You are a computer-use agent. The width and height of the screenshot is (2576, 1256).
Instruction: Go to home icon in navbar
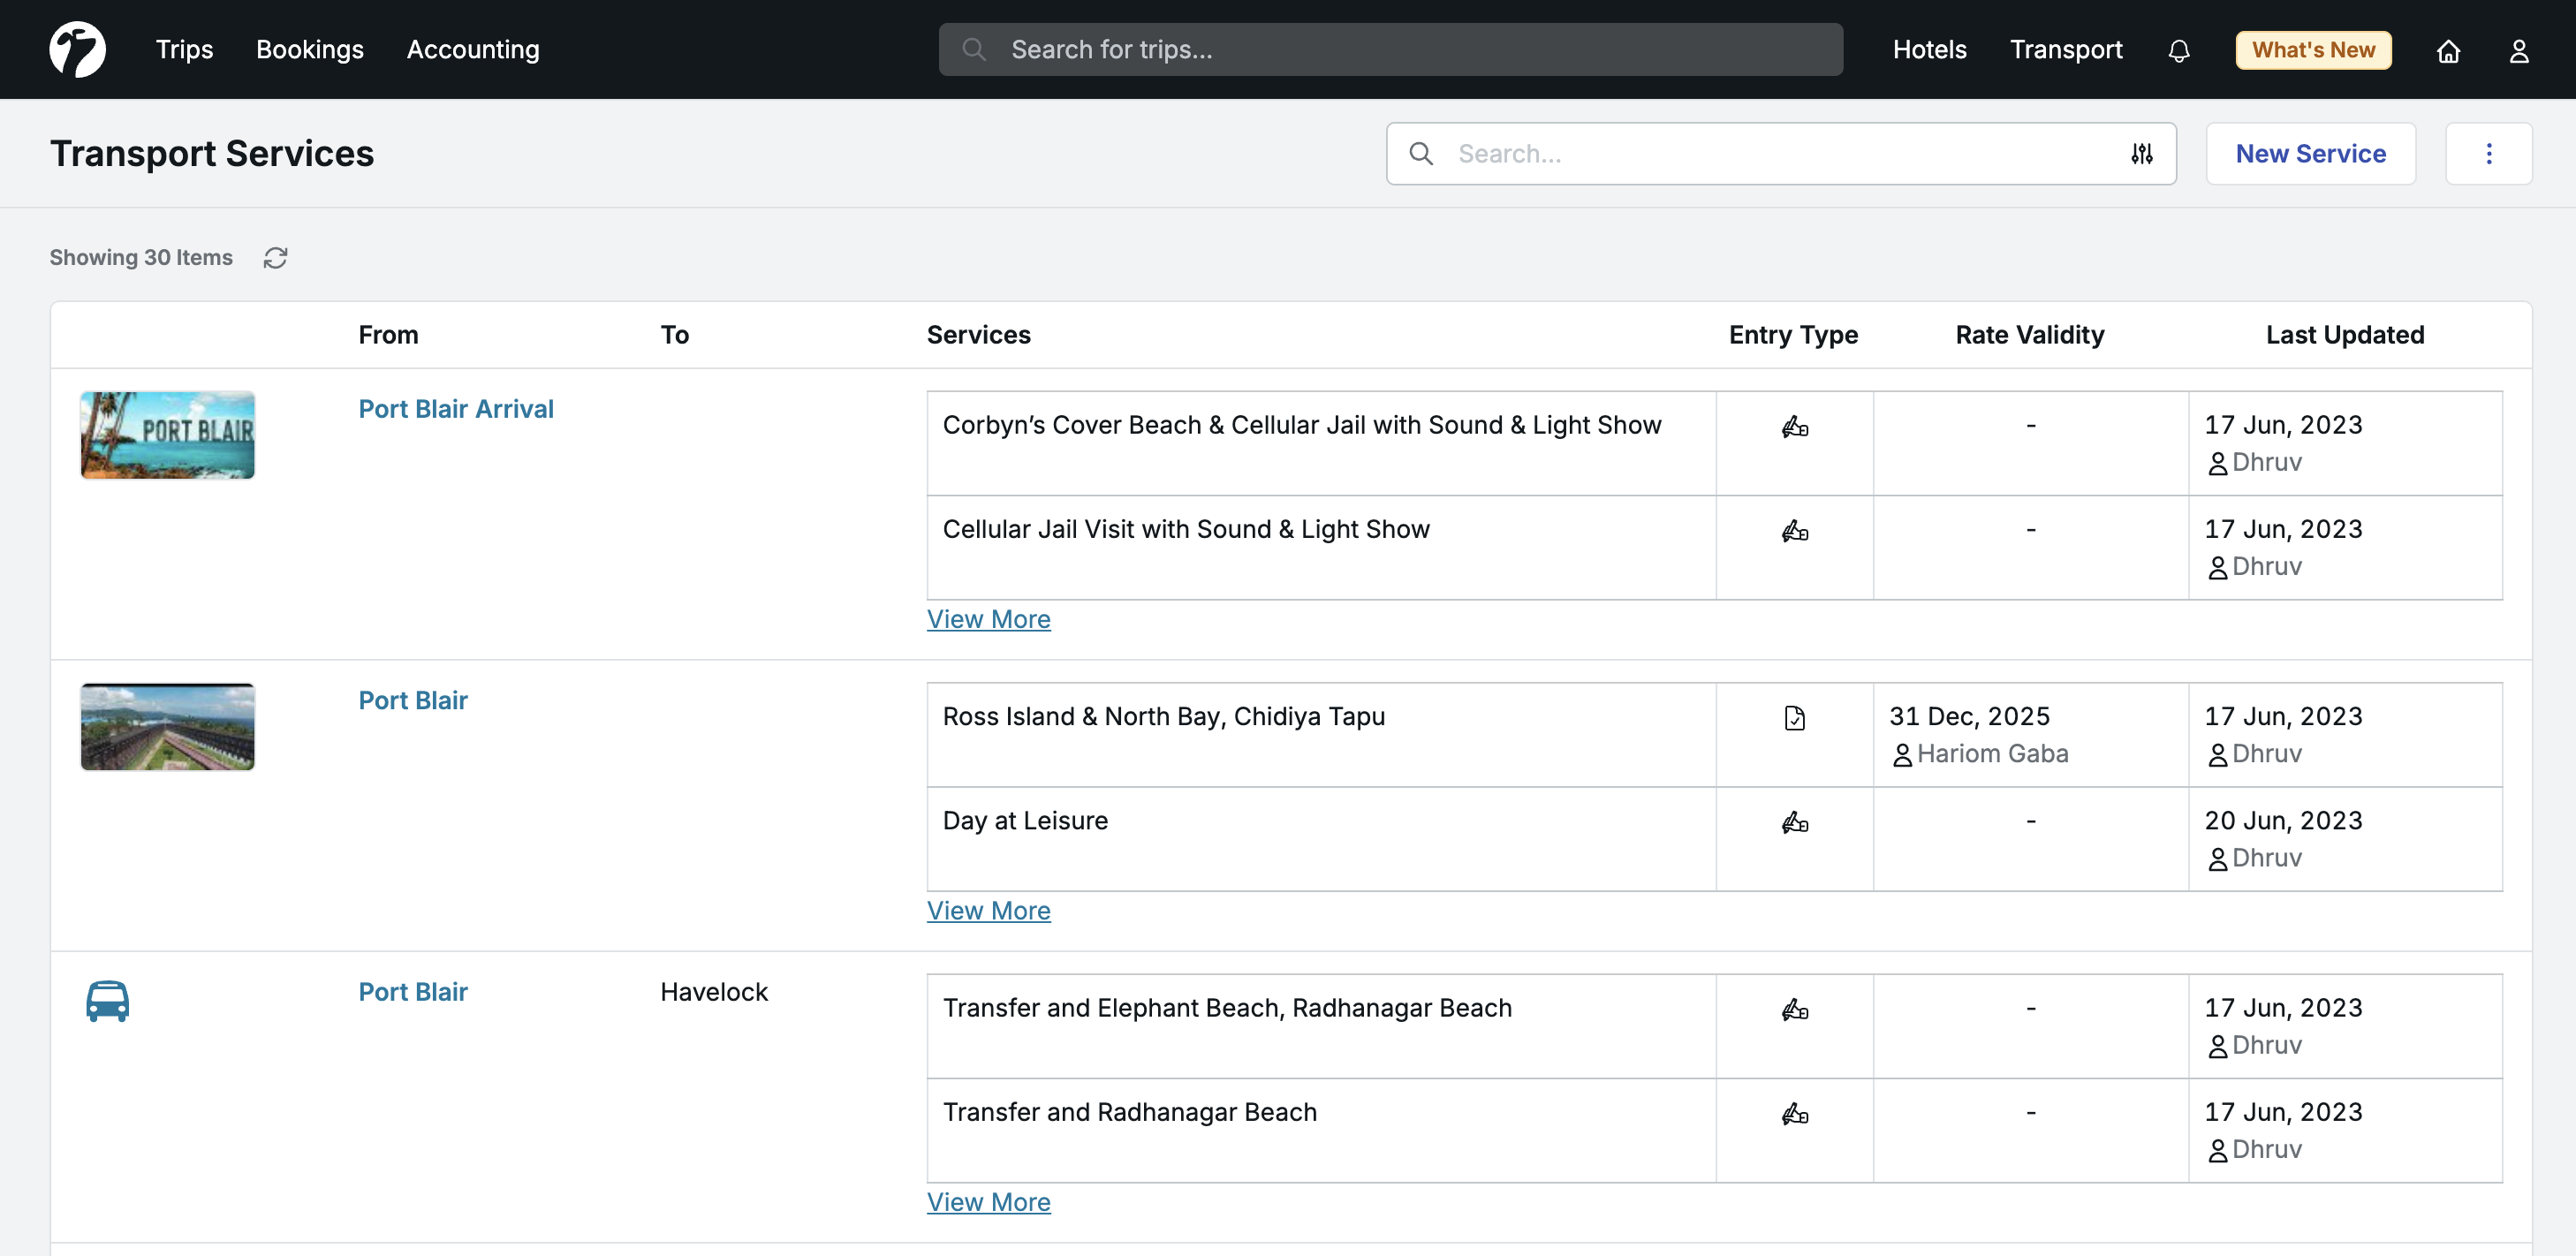(x=2447, y=51)
